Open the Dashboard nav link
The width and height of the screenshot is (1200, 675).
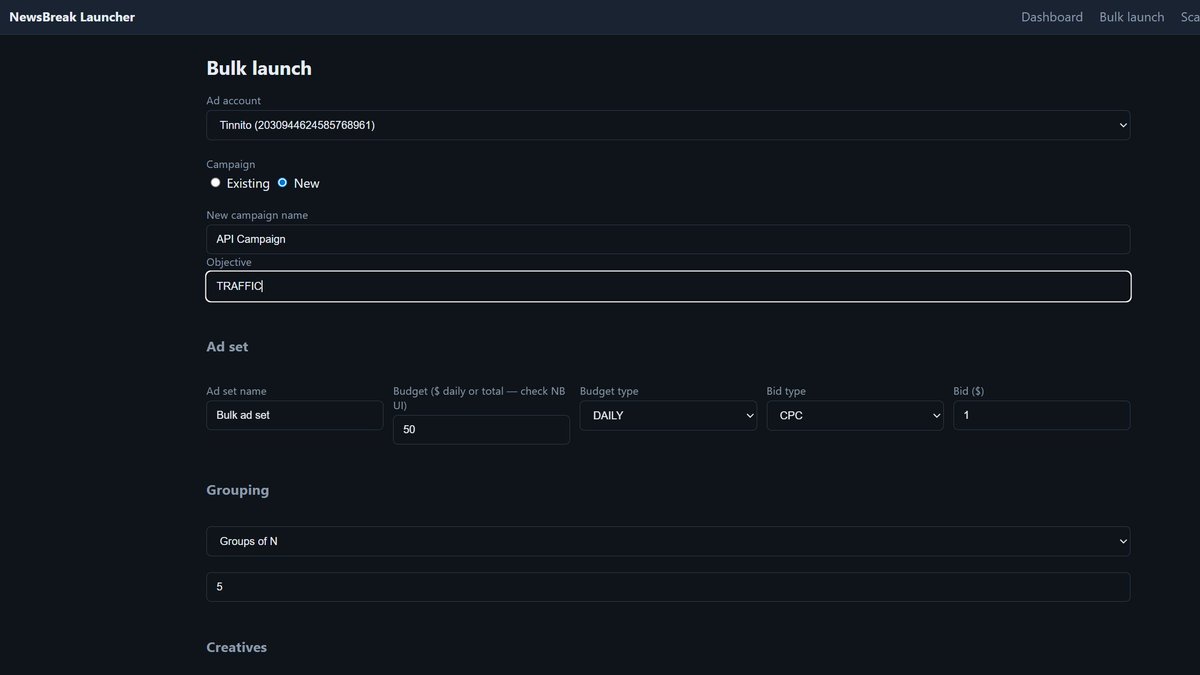click(1052, 17)
